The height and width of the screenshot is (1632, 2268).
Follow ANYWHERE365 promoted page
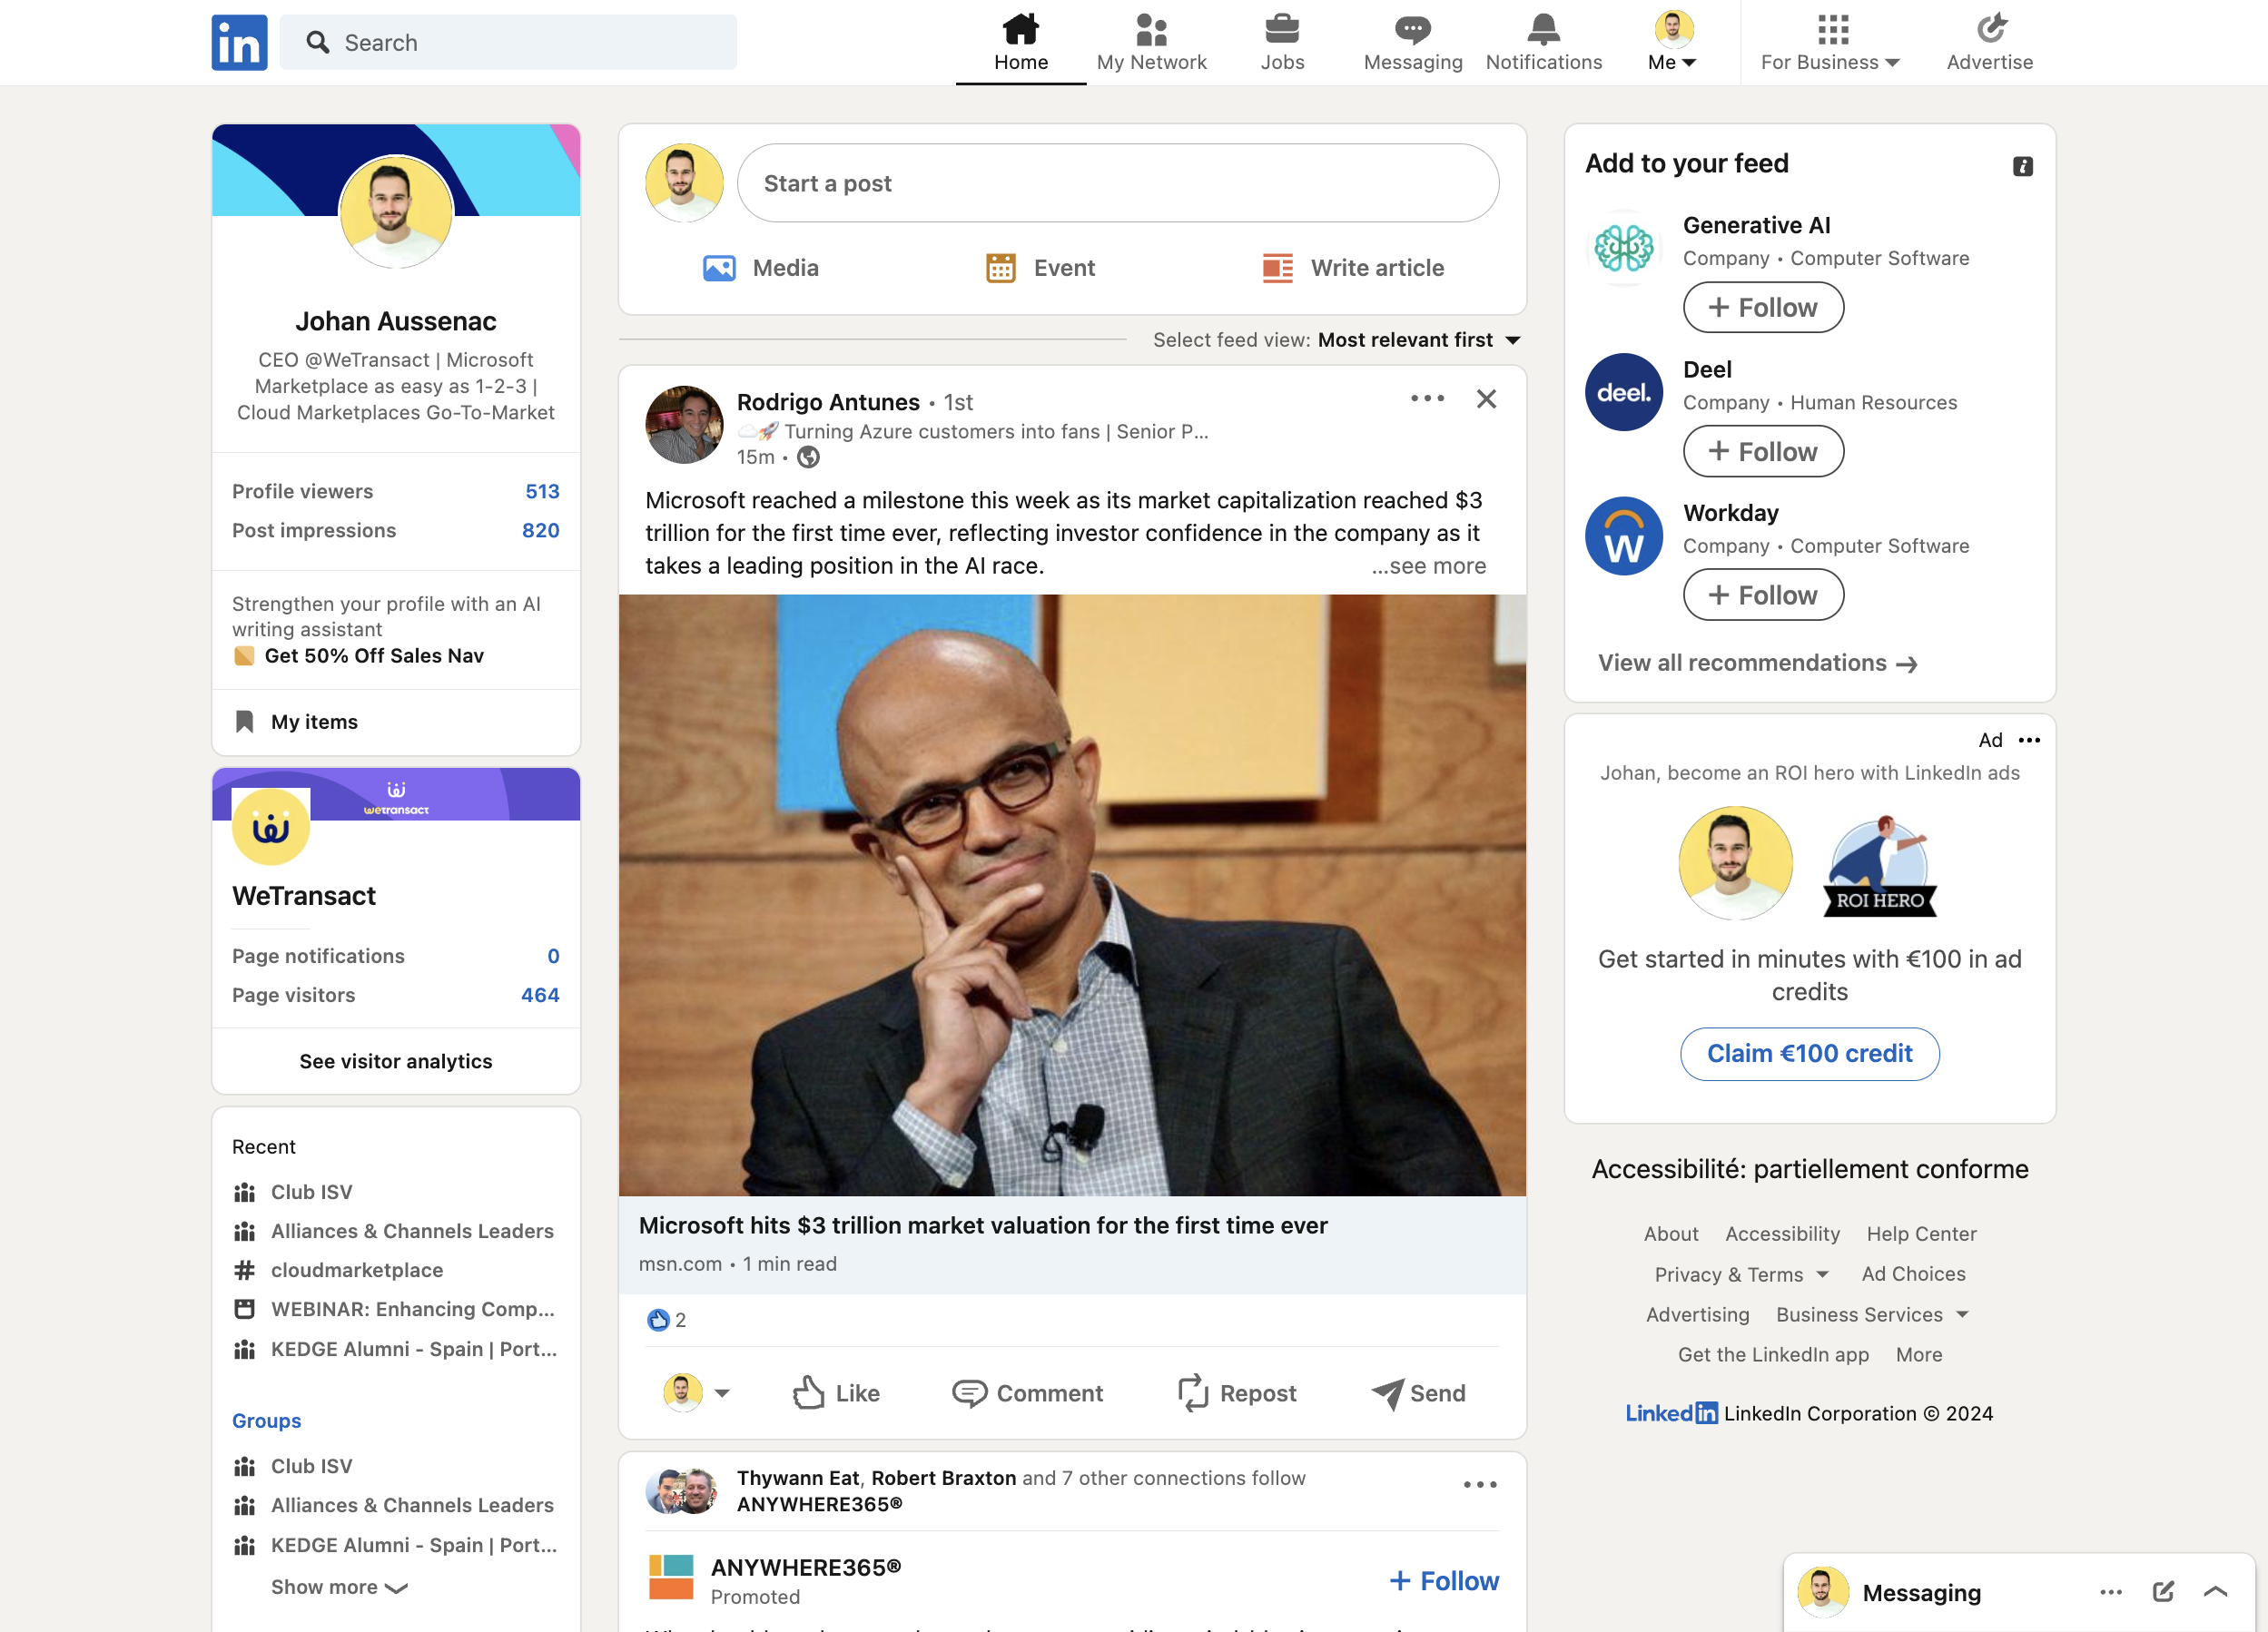point(1443,1581)
